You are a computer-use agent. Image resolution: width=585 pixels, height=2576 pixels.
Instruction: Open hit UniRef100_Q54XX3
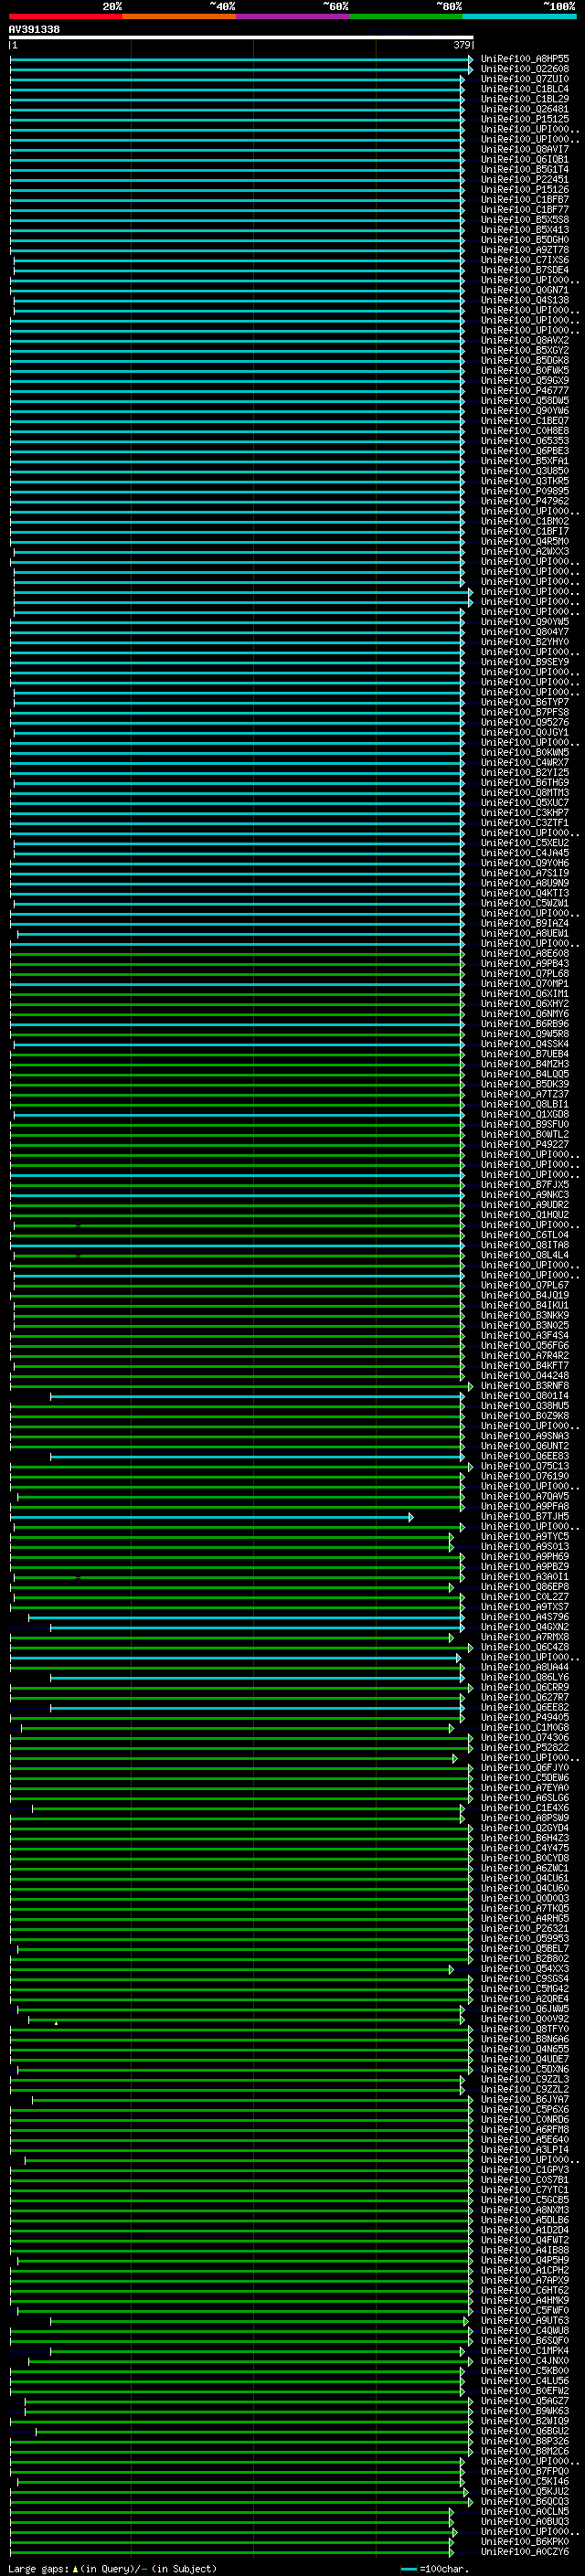[525, 1968]
